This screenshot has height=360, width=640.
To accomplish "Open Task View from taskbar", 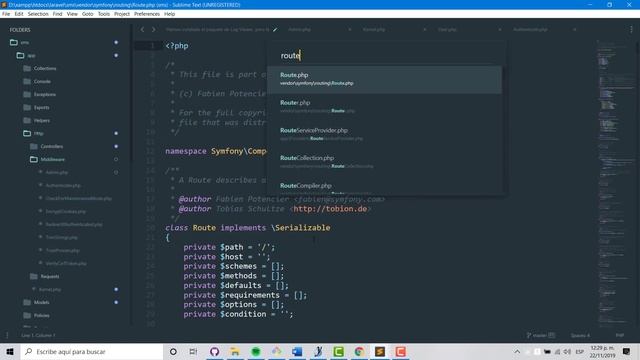I will click(x=193, y=351).
